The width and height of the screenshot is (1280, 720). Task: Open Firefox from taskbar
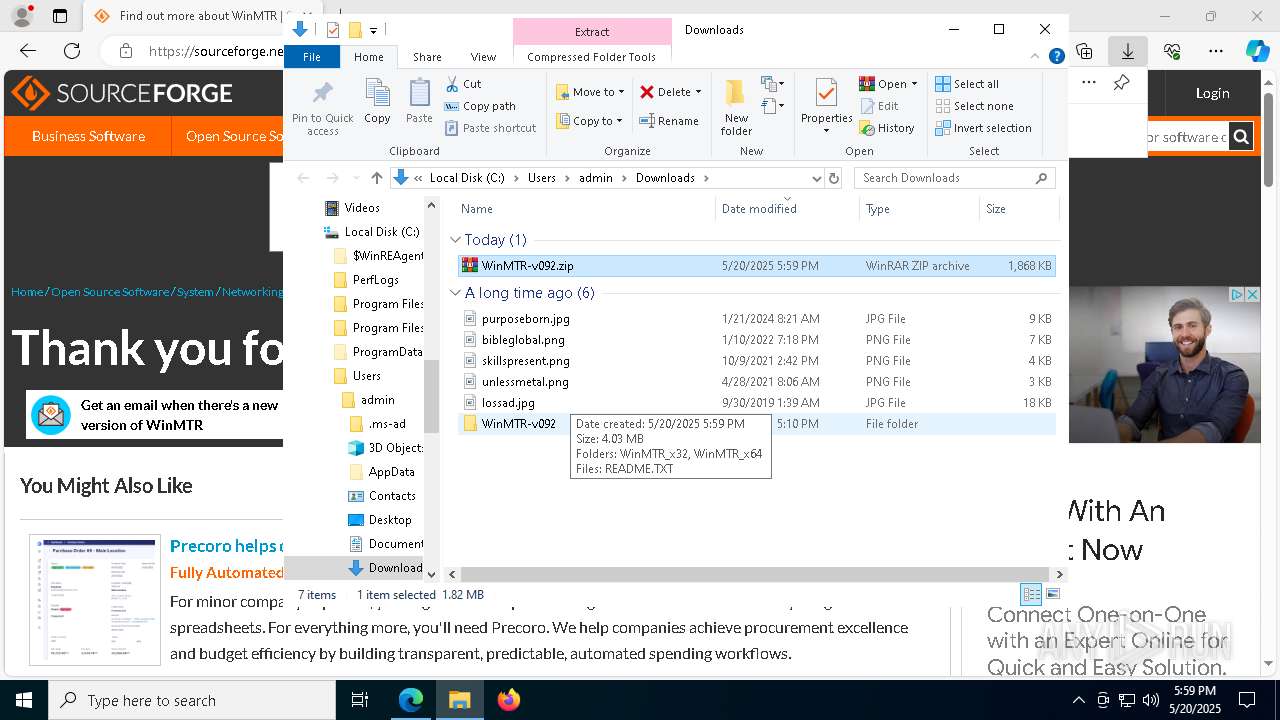pyautogui.click(x=509, y=700)
